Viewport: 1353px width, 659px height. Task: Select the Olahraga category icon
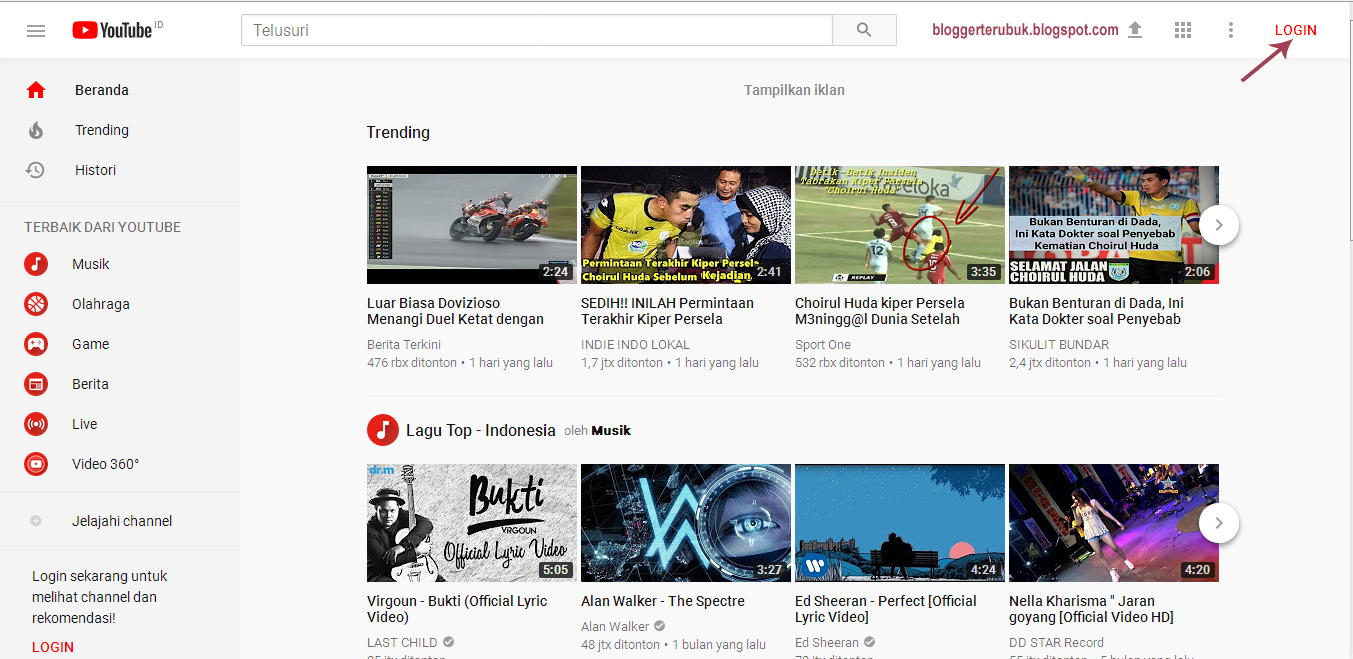[36, 303]
